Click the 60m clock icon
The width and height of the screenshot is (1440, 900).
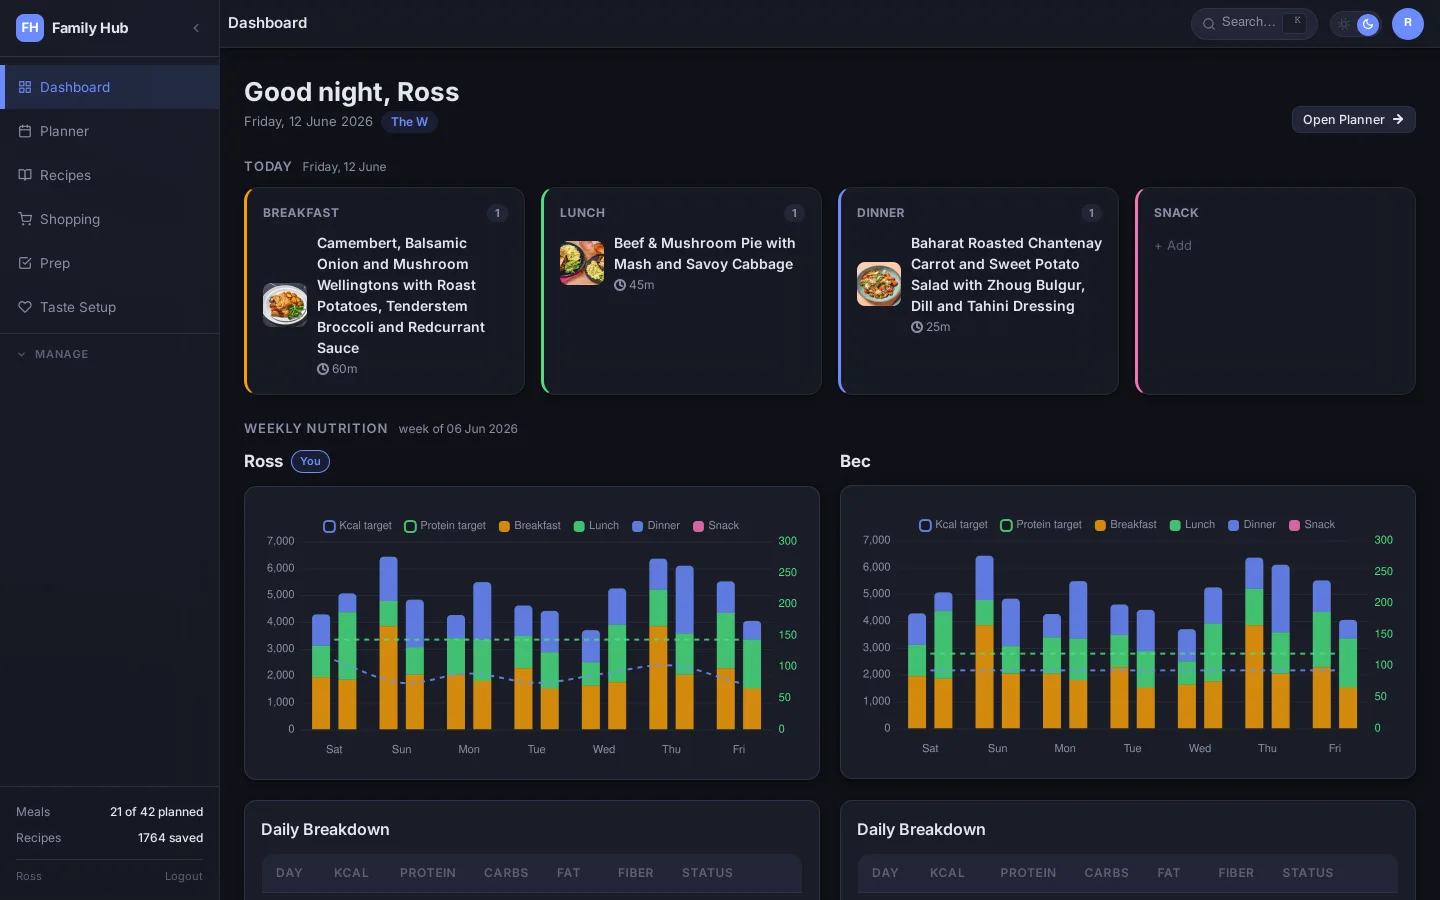(x=323, y=369)
